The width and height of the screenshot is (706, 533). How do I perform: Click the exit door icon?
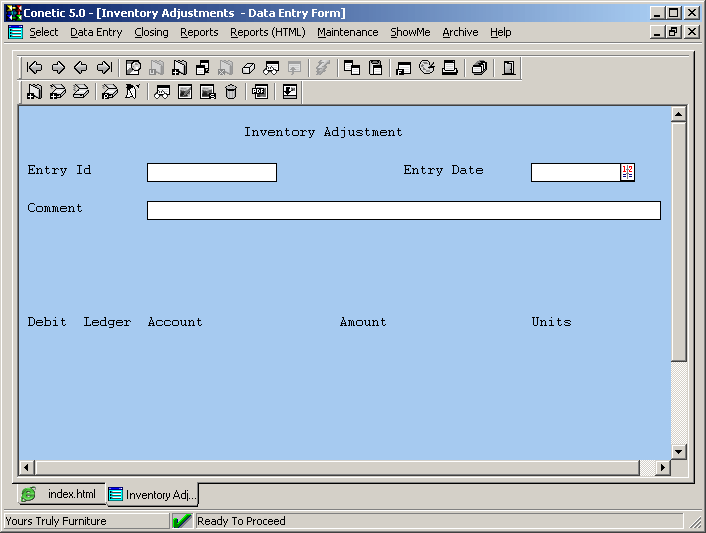pos(509,68)
